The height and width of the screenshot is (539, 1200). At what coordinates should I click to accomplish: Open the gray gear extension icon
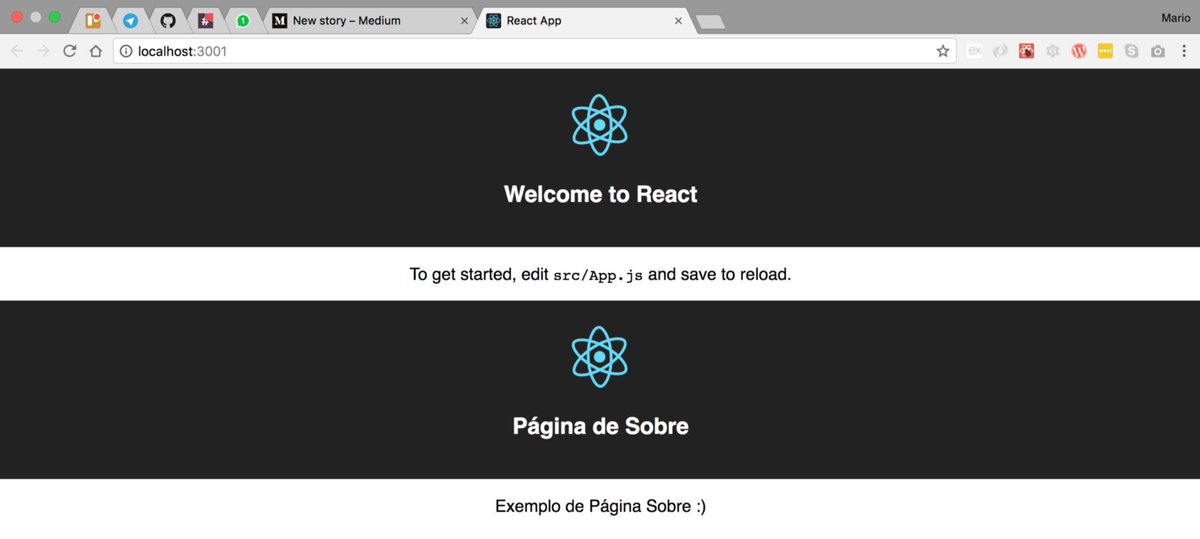tap(1052, 51)
